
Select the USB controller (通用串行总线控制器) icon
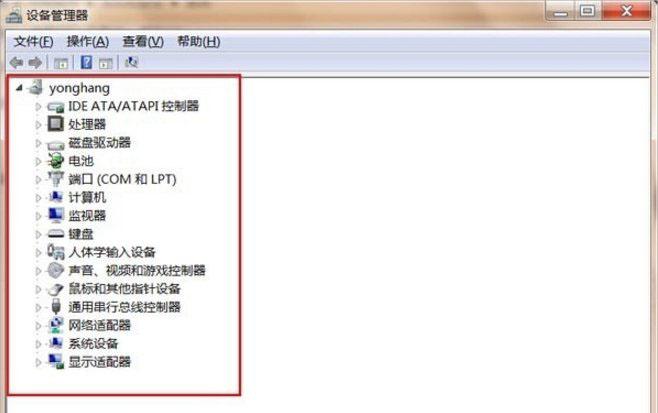55,306
